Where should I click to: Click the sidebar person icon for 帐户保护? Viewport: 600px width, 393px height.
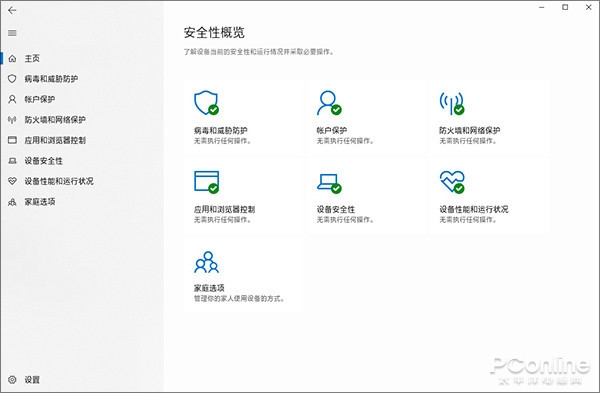(12, 99)
